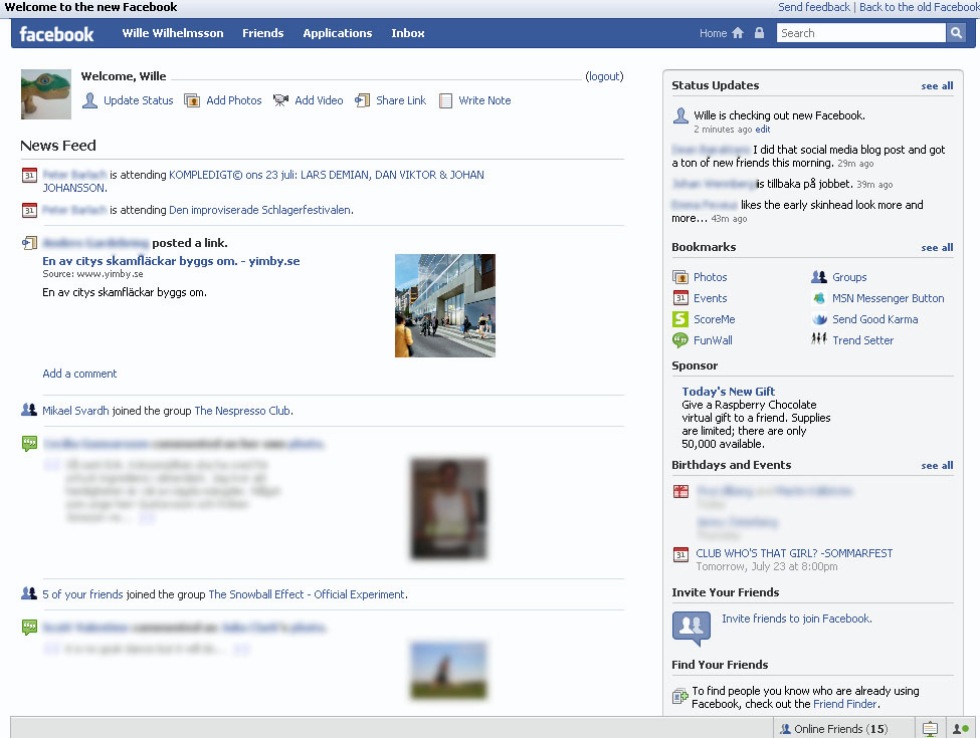Open the Today's New Gift sponsor link
The image size is (980, 738).
click(x=728, y=391)
